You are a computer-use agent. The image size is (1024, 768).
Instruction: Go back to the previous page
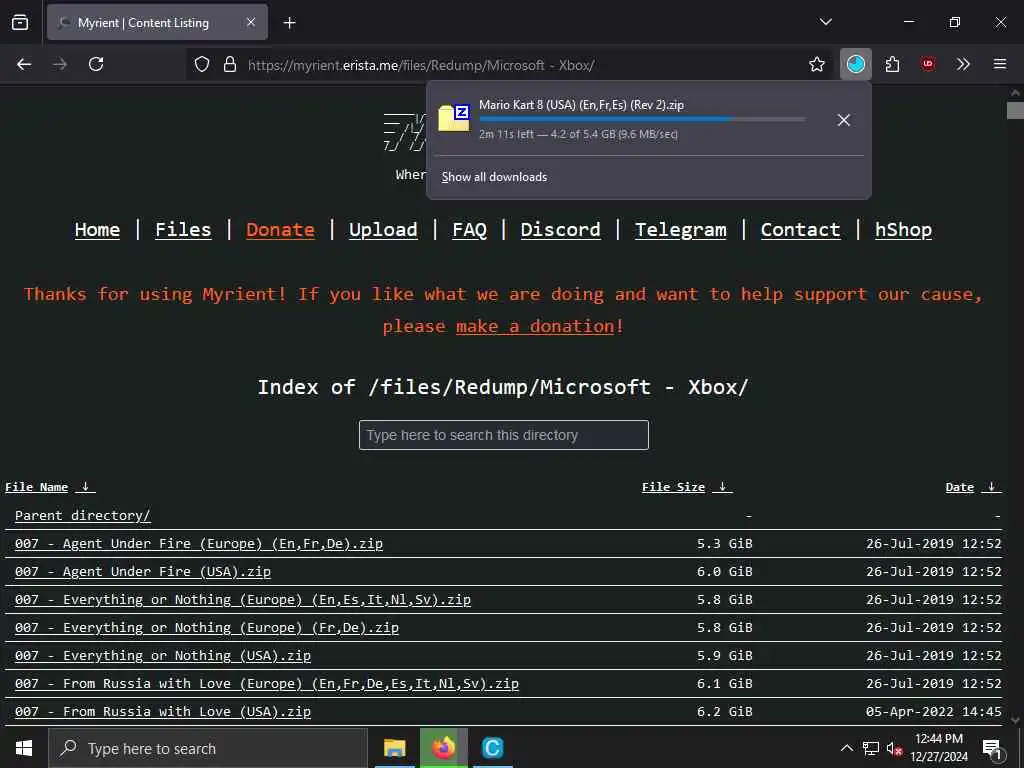[24, 64]
